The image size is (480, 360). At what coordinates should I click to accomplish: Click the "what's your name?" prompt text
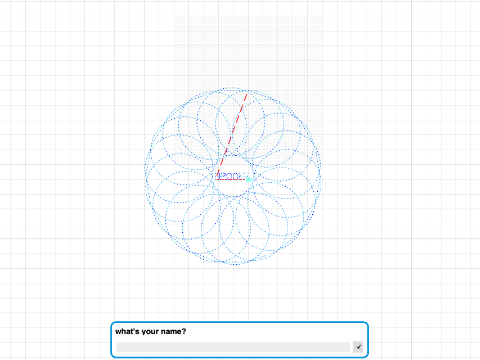point(150,331)
